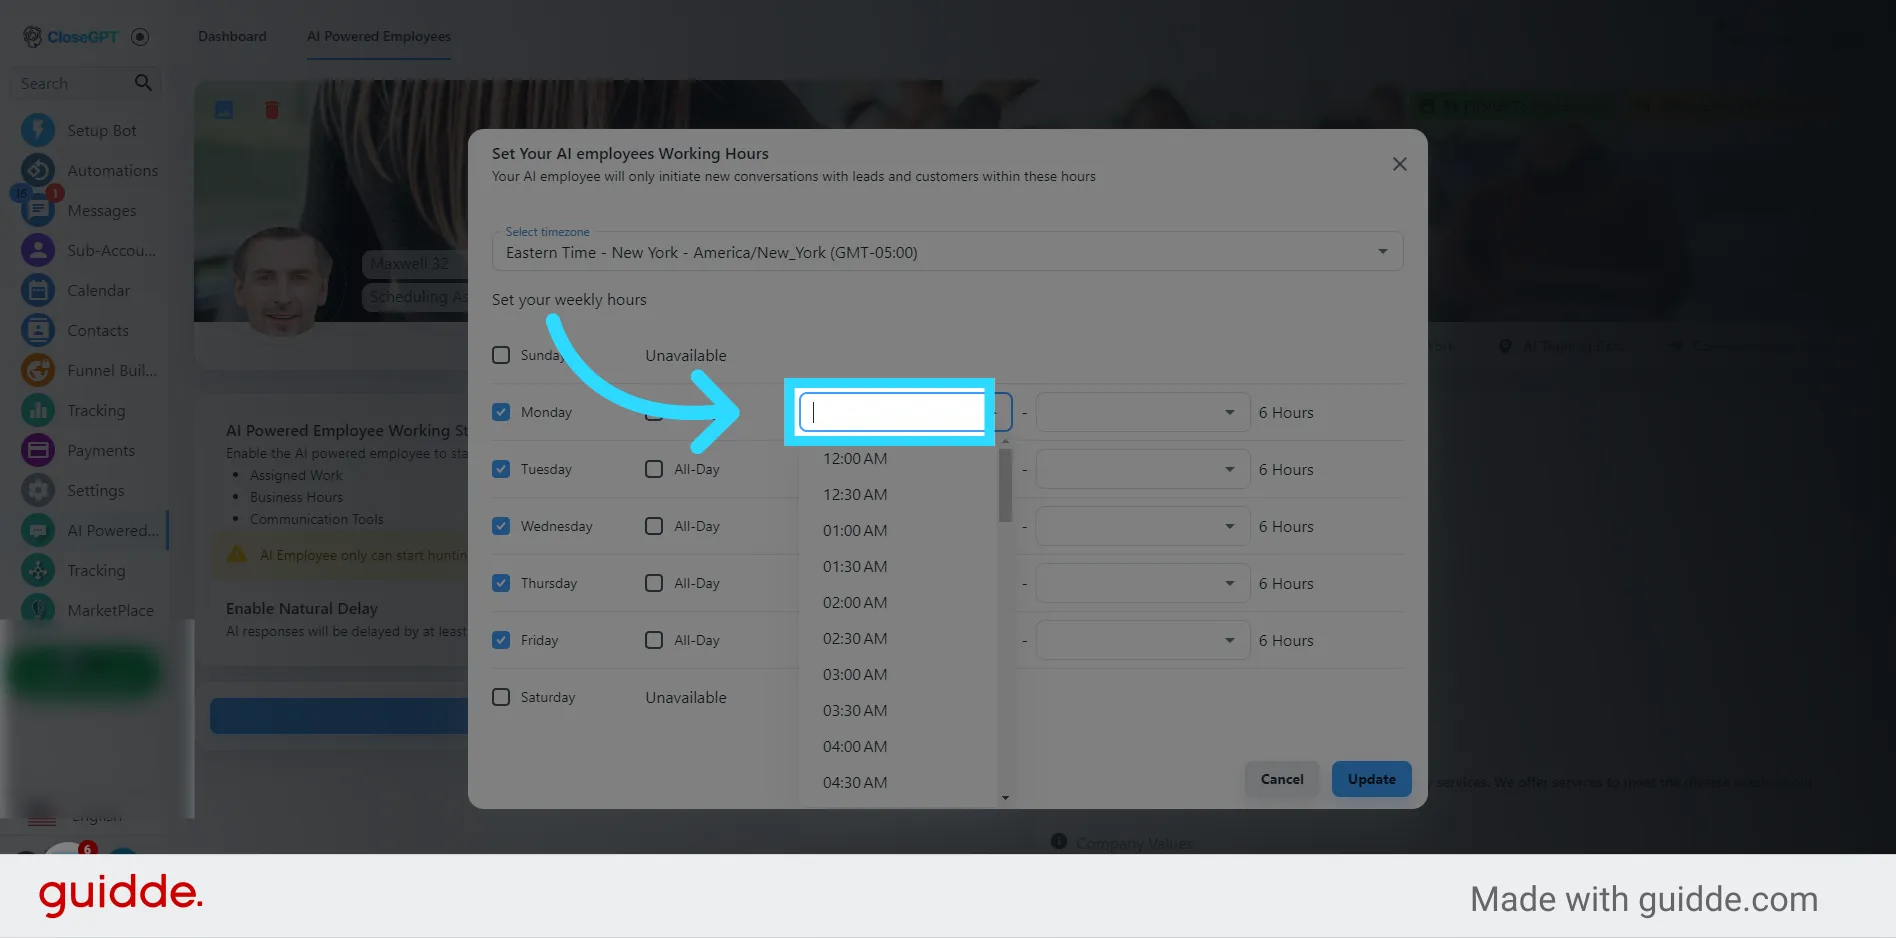Open the Select timezone dropdown
The height and width of the screenshot is (938, 1896).
[x=947, y=252]
